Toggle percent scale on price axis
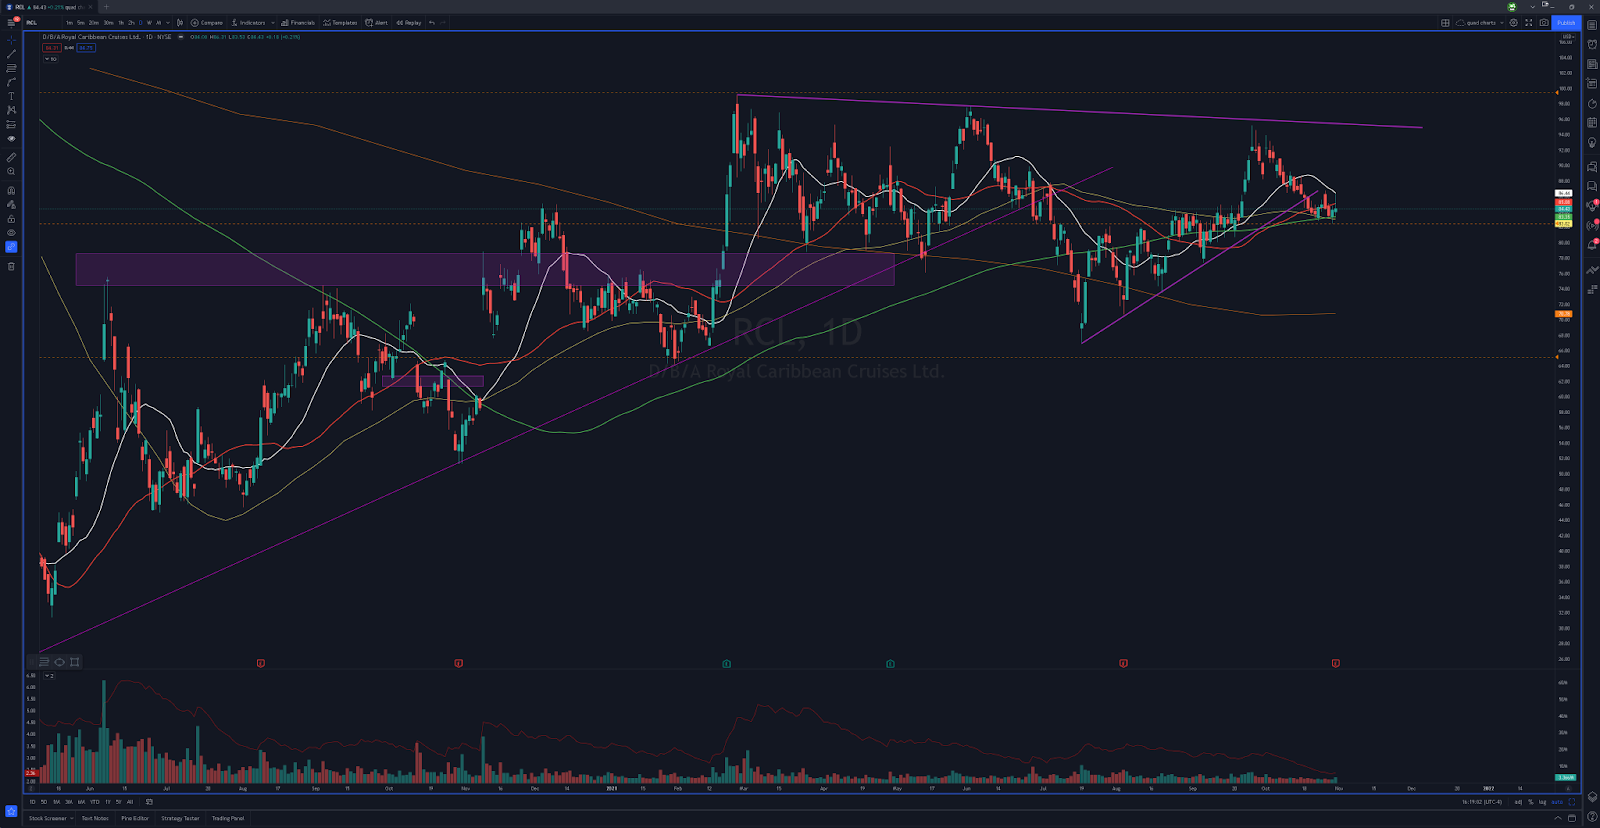 point(1530,802)
